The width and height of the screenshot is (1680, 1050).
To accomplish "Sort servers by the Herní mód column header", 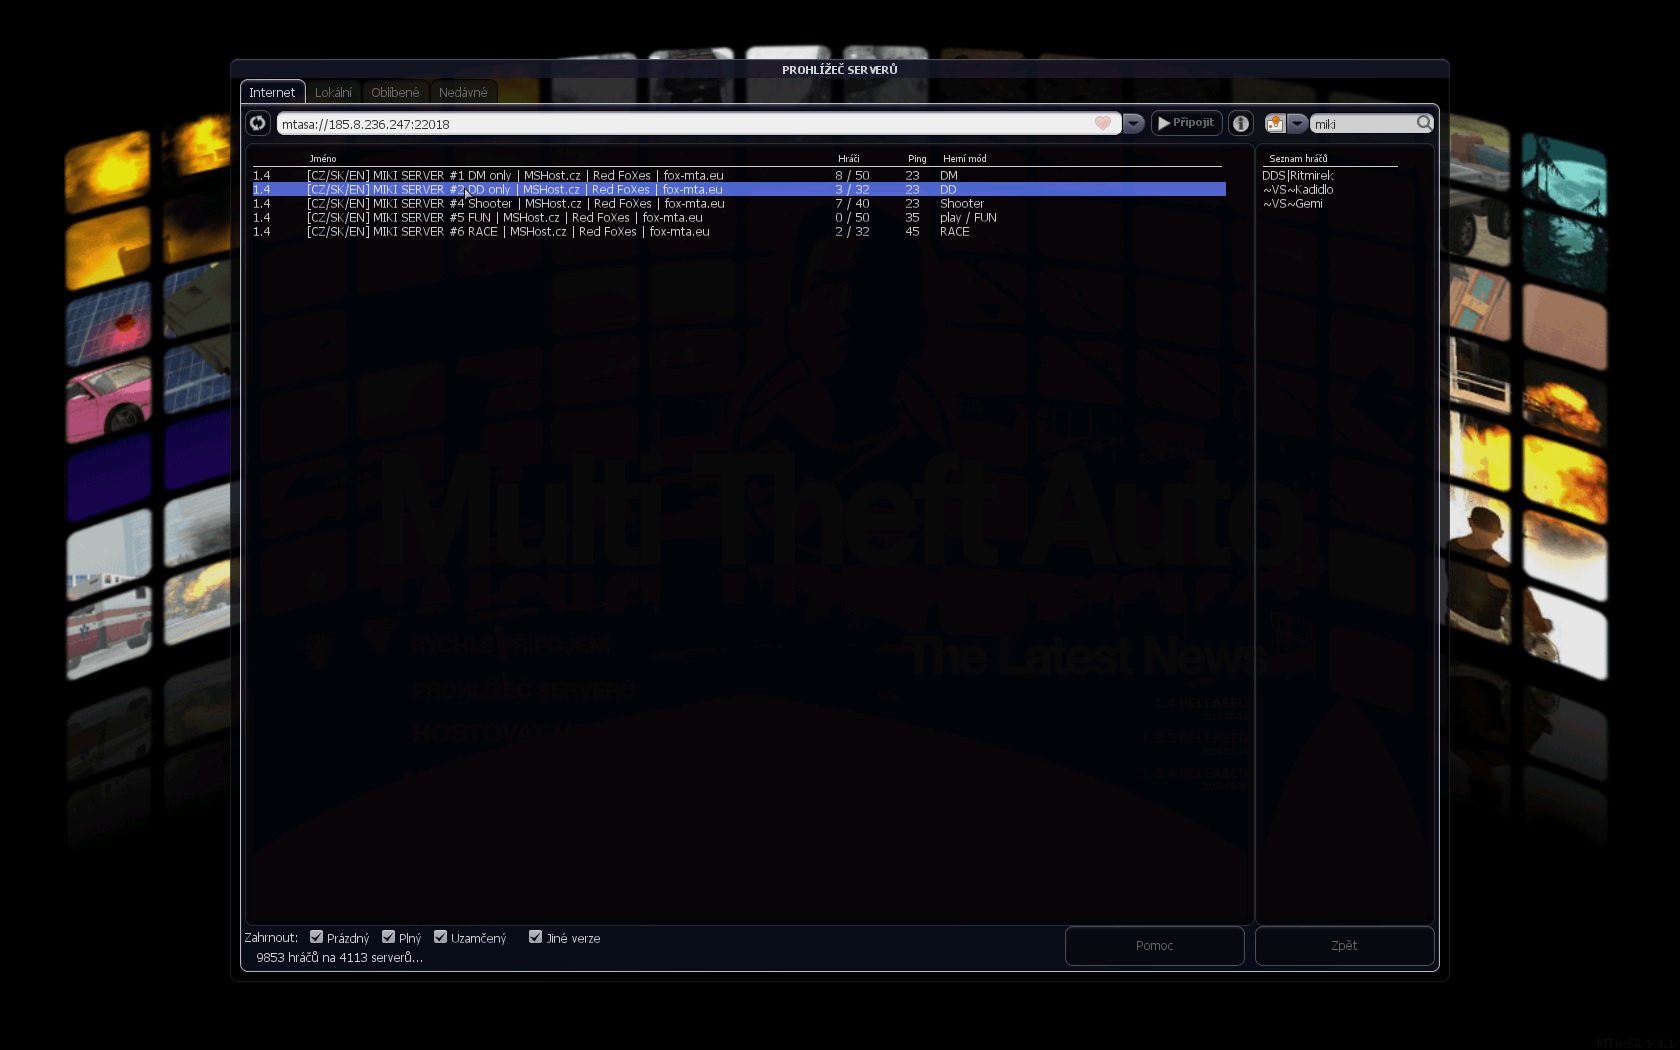I will point(964,158).
